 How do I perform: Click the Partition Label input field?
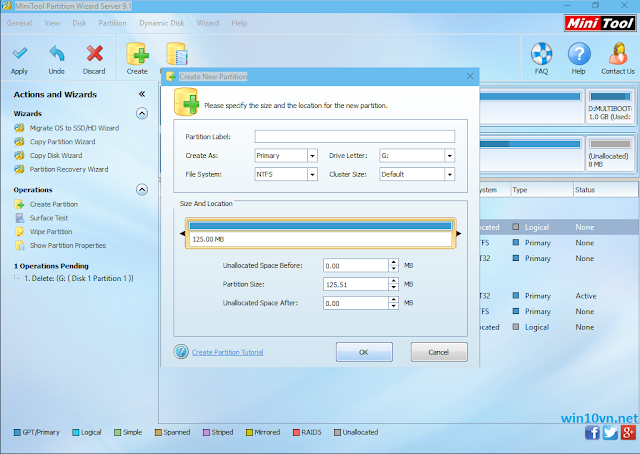pos(355,136)
